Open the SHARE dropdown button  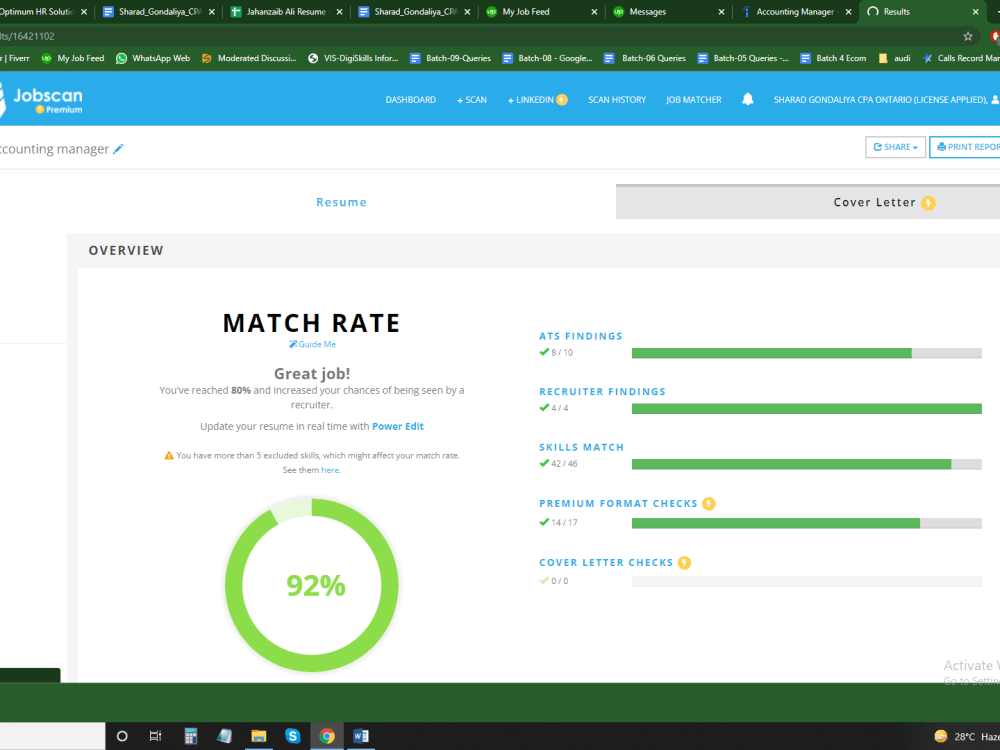tap(895, 147)
